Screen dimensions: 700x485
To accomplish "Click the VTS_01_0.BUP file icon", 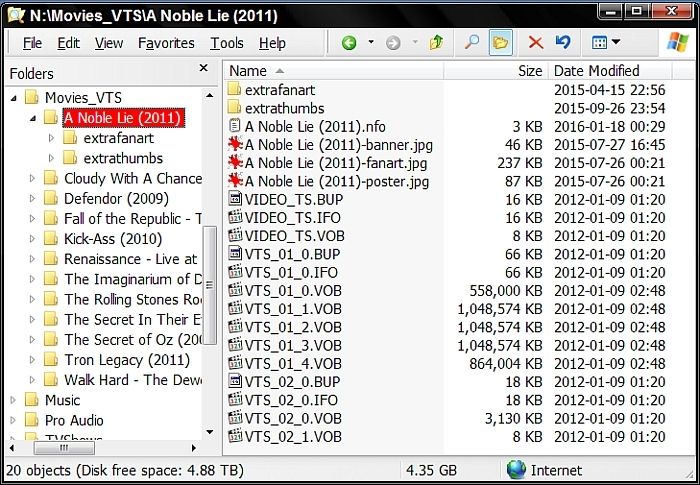I will tap(235, 253).
